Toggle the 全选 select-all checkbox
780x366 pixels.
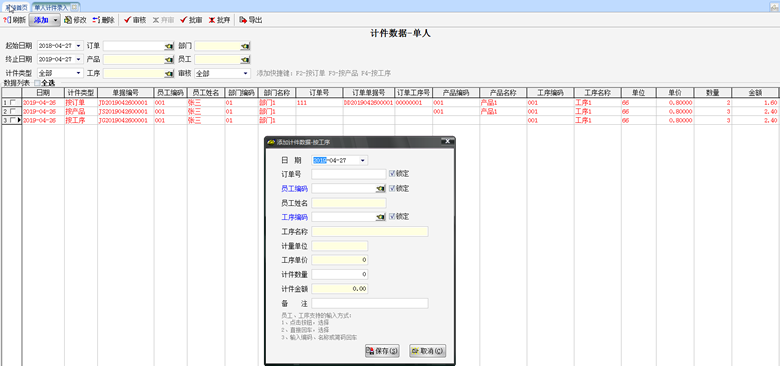point(38,83)
